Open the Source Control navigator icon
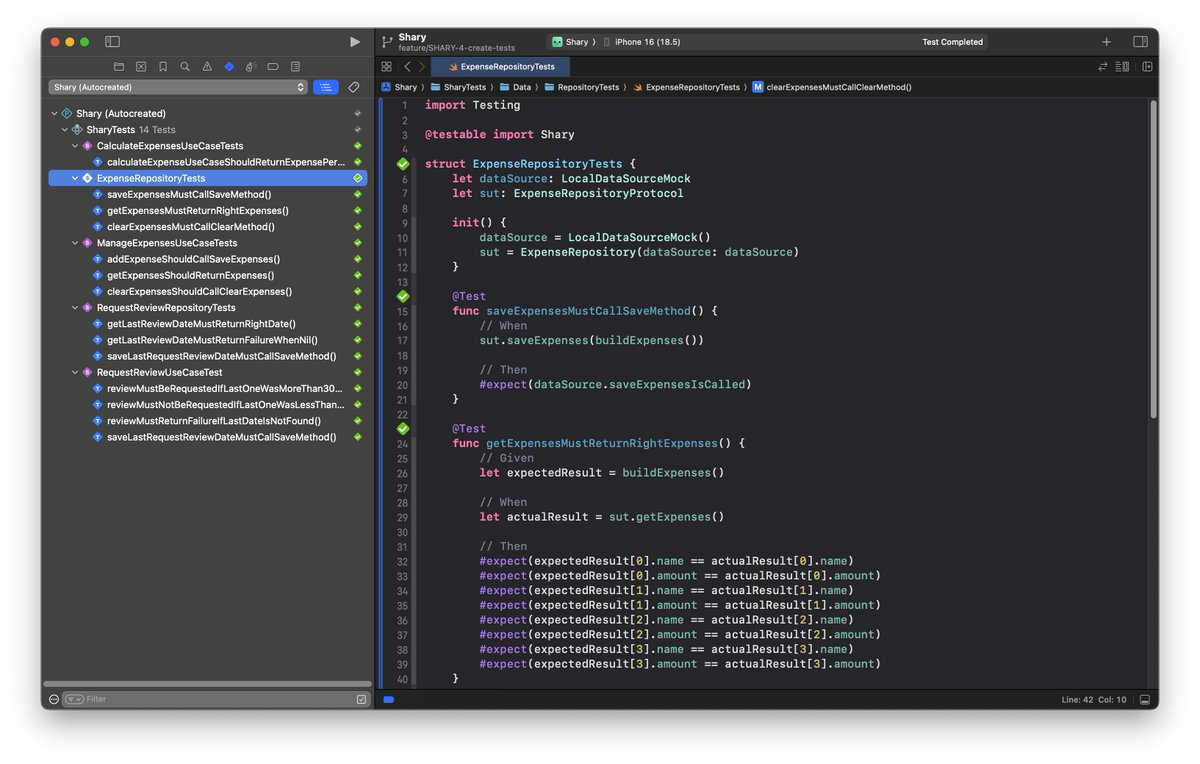 coord(141,67)
